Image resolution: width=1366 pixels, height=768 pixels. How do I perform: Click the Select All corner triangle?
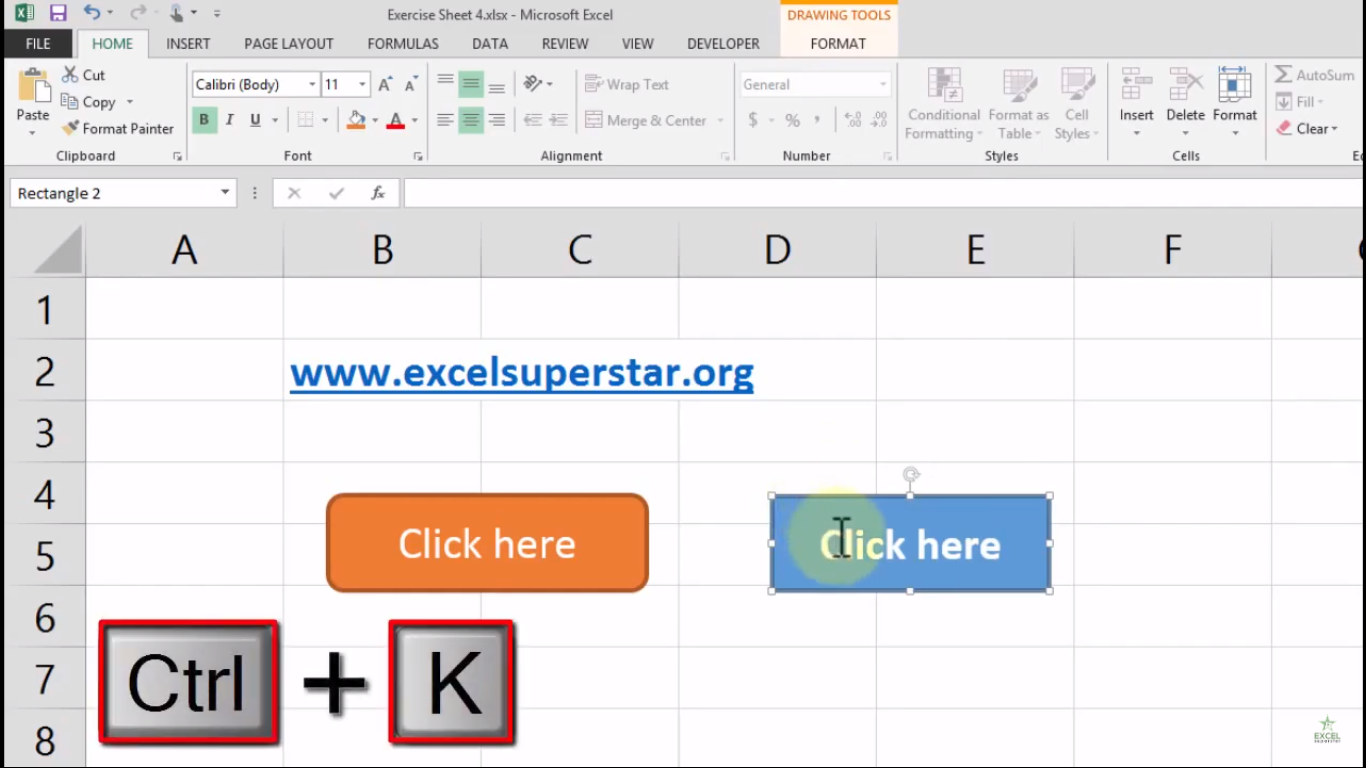59,249
